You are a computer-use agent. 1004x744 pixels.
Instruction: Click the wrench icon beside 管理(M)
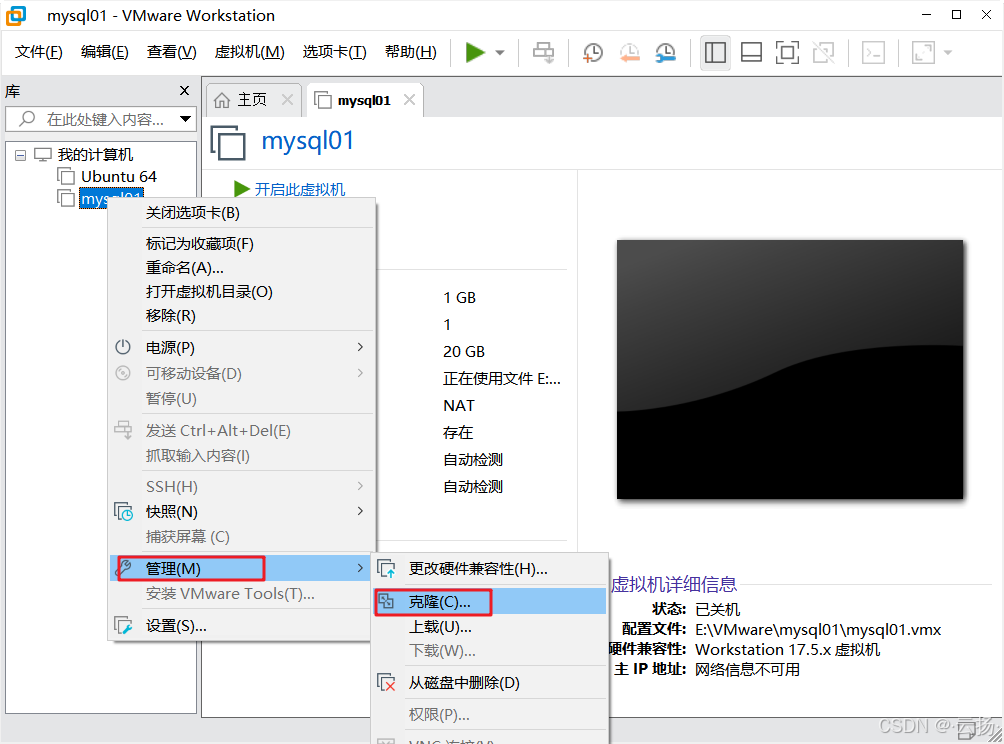click(124, 567)
